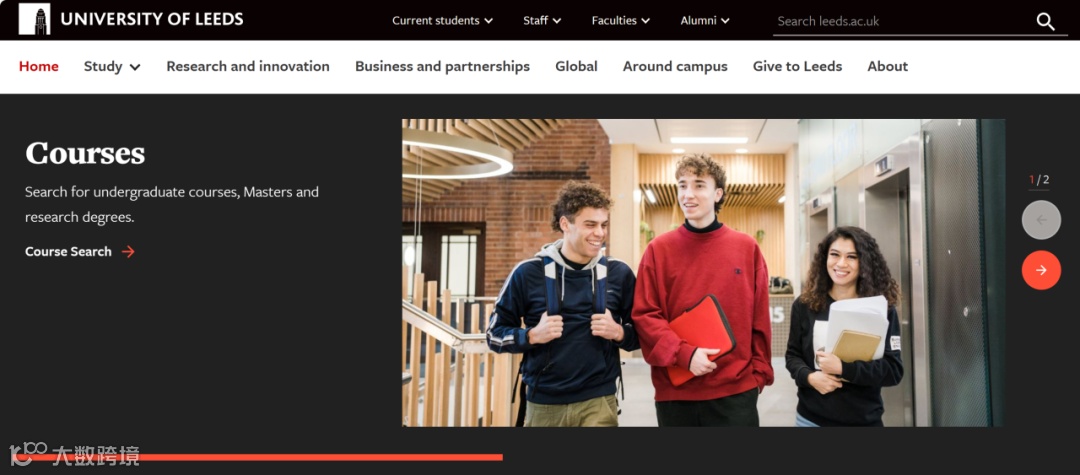
Task: Open the About page
Action: tap(887, 67)
